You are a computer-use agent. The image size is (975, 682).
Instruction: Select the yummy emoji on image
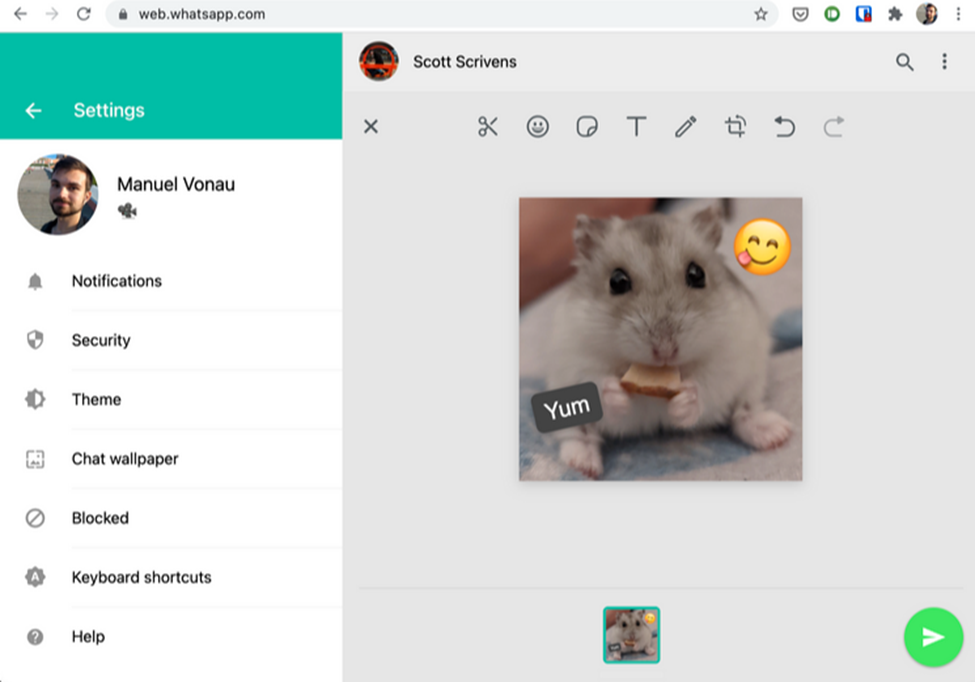pyautogui.click(x=762, y=247)
